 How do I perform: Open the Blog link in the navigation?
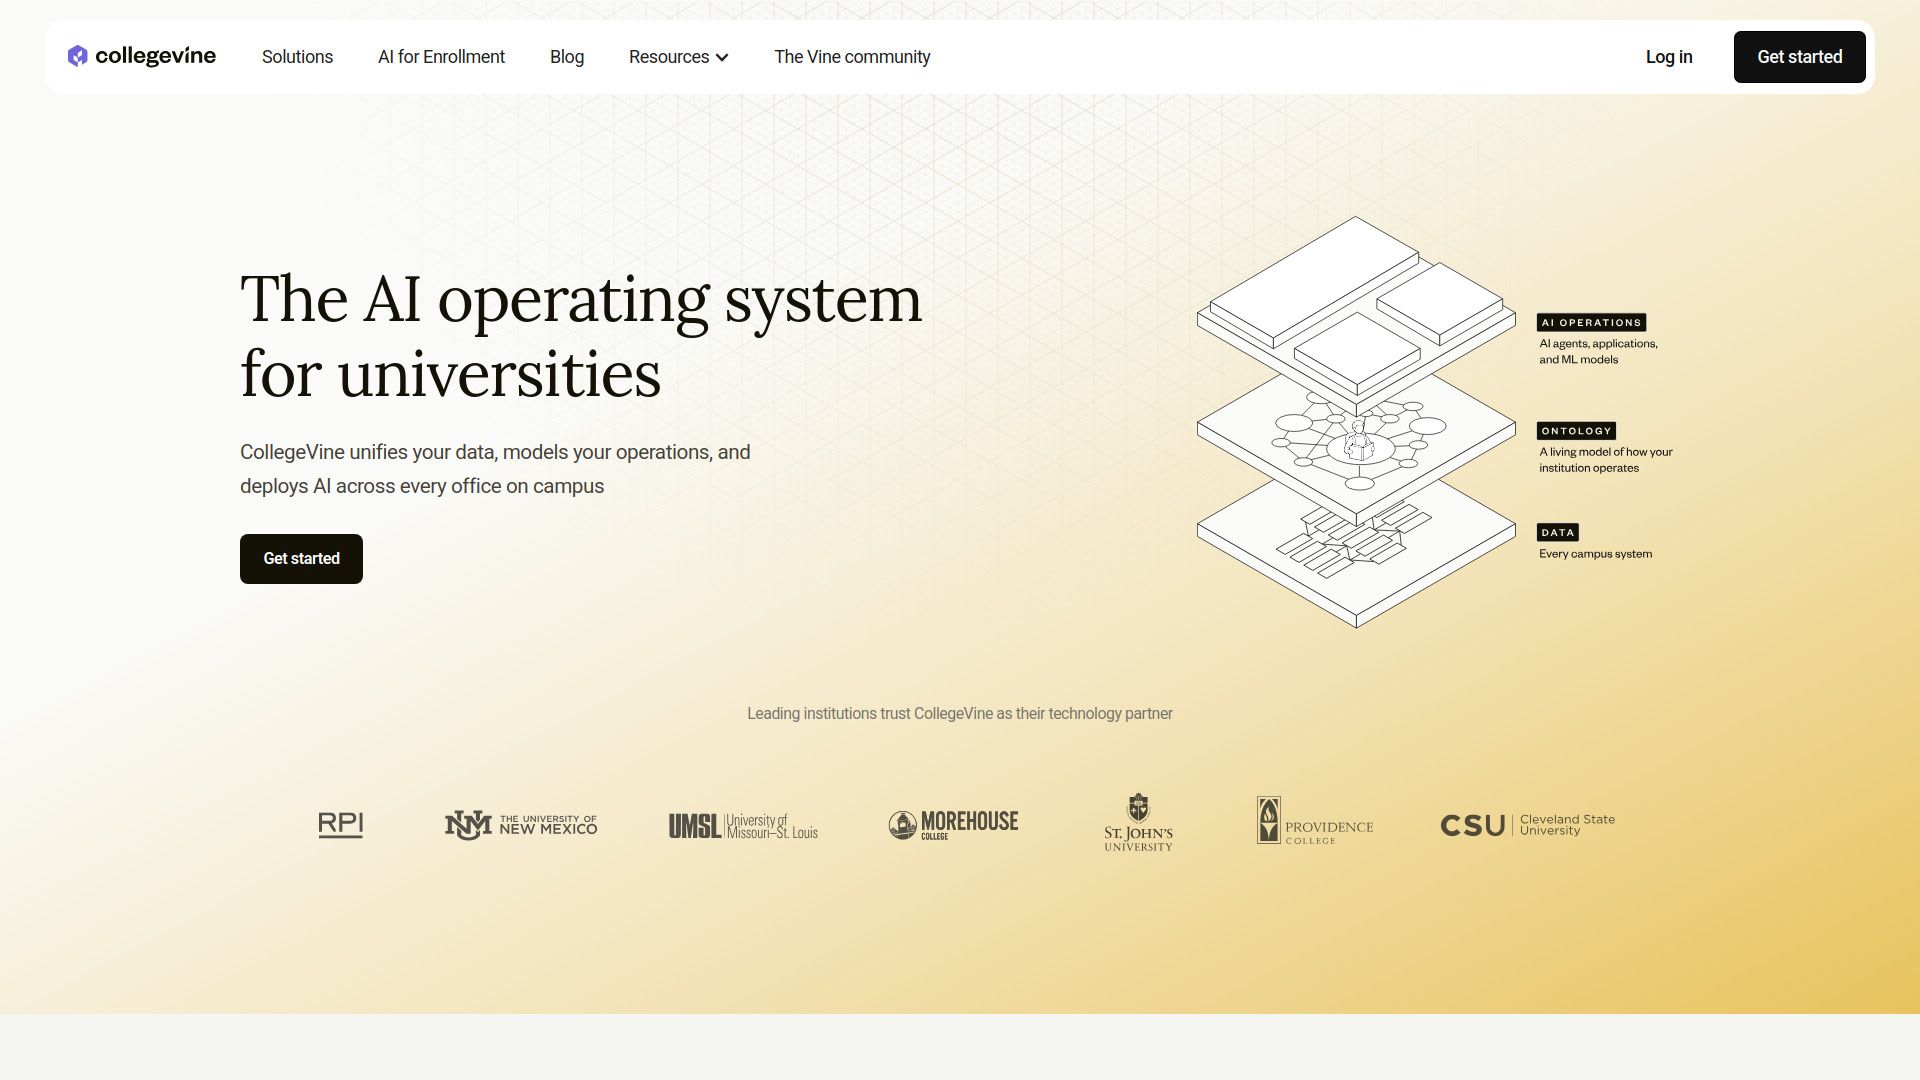[x=567, y=57]
